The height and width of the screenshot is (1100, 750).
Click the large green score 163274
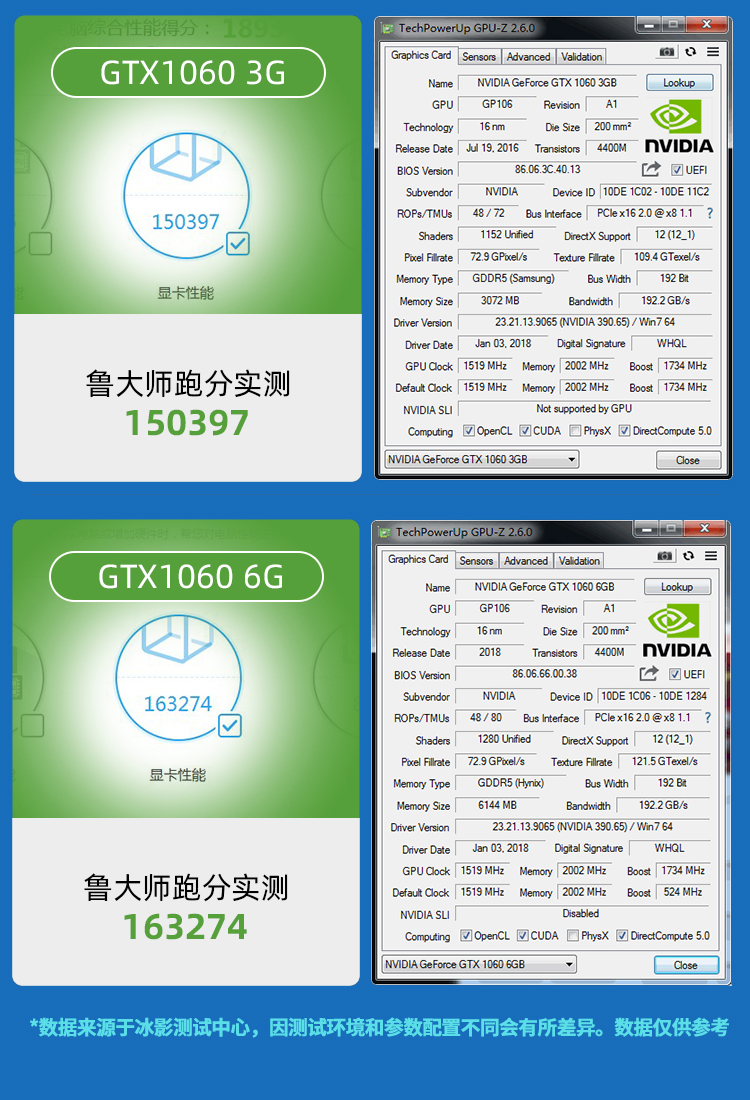click(x=185, y=927)
